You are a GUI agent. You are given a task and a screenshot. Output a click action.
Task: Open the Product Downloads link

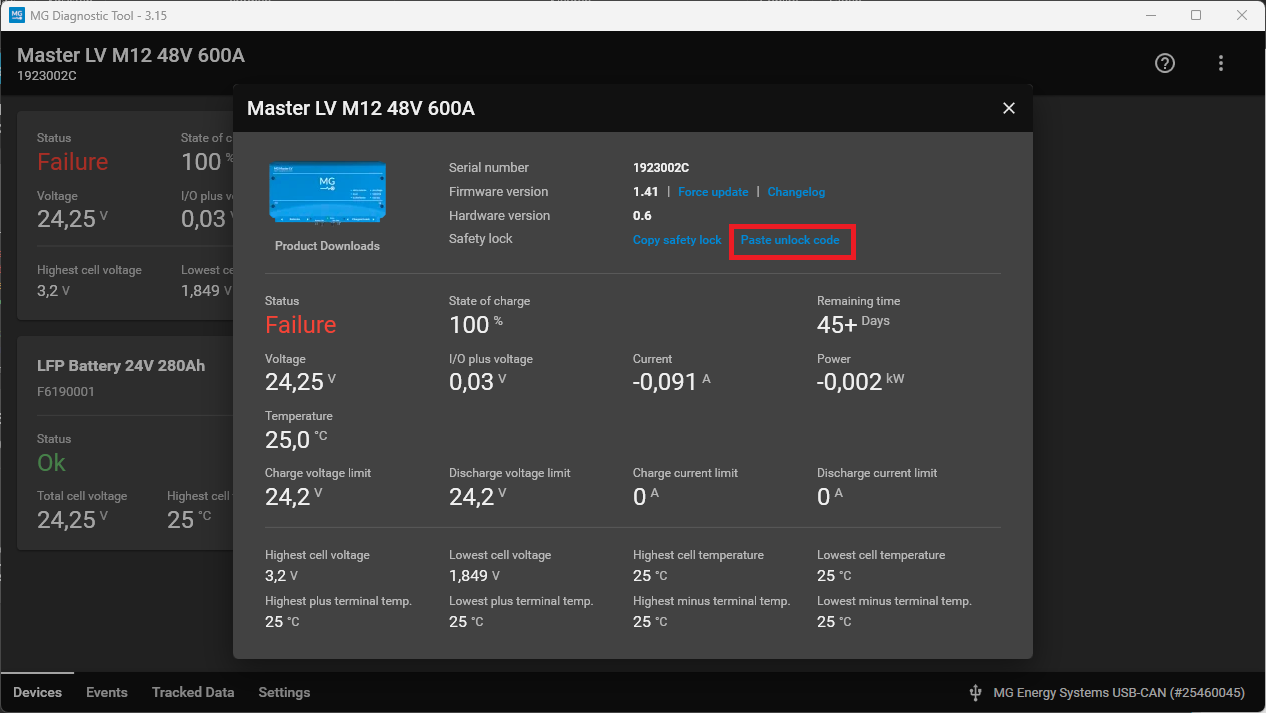[x=327, y=246]
